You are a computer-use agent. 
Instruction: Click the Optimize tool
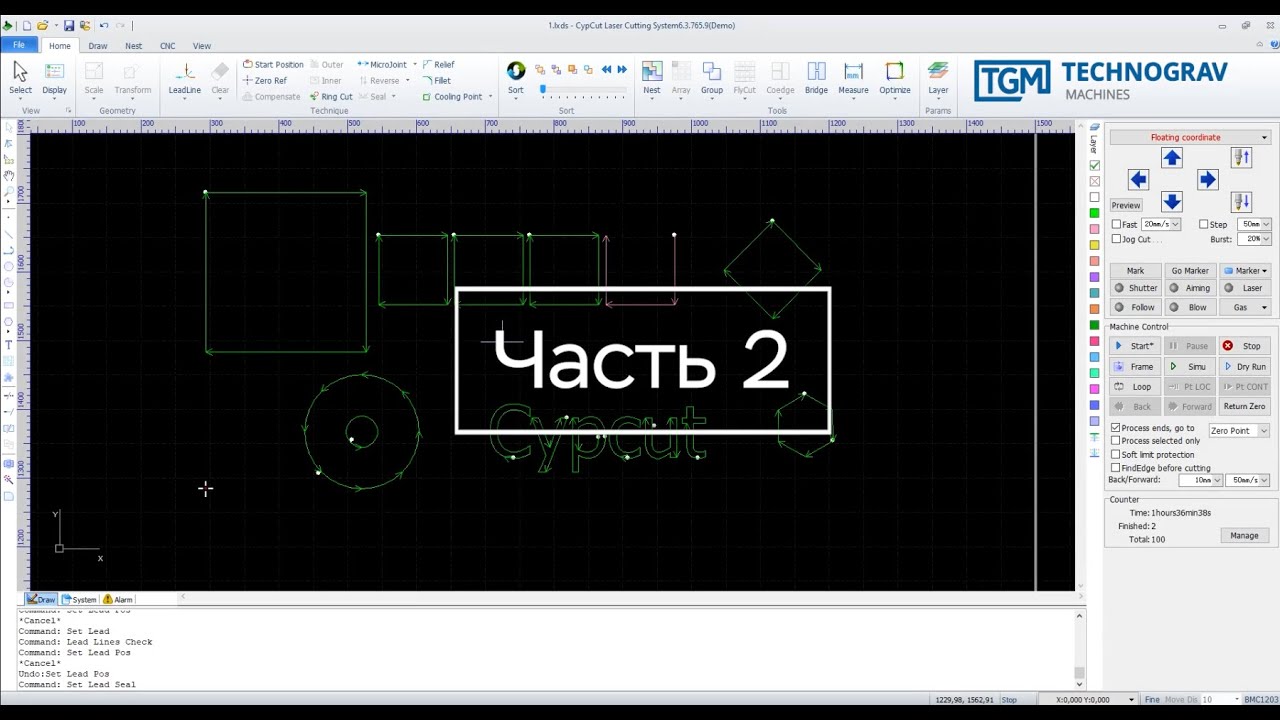tap(895, 78)
